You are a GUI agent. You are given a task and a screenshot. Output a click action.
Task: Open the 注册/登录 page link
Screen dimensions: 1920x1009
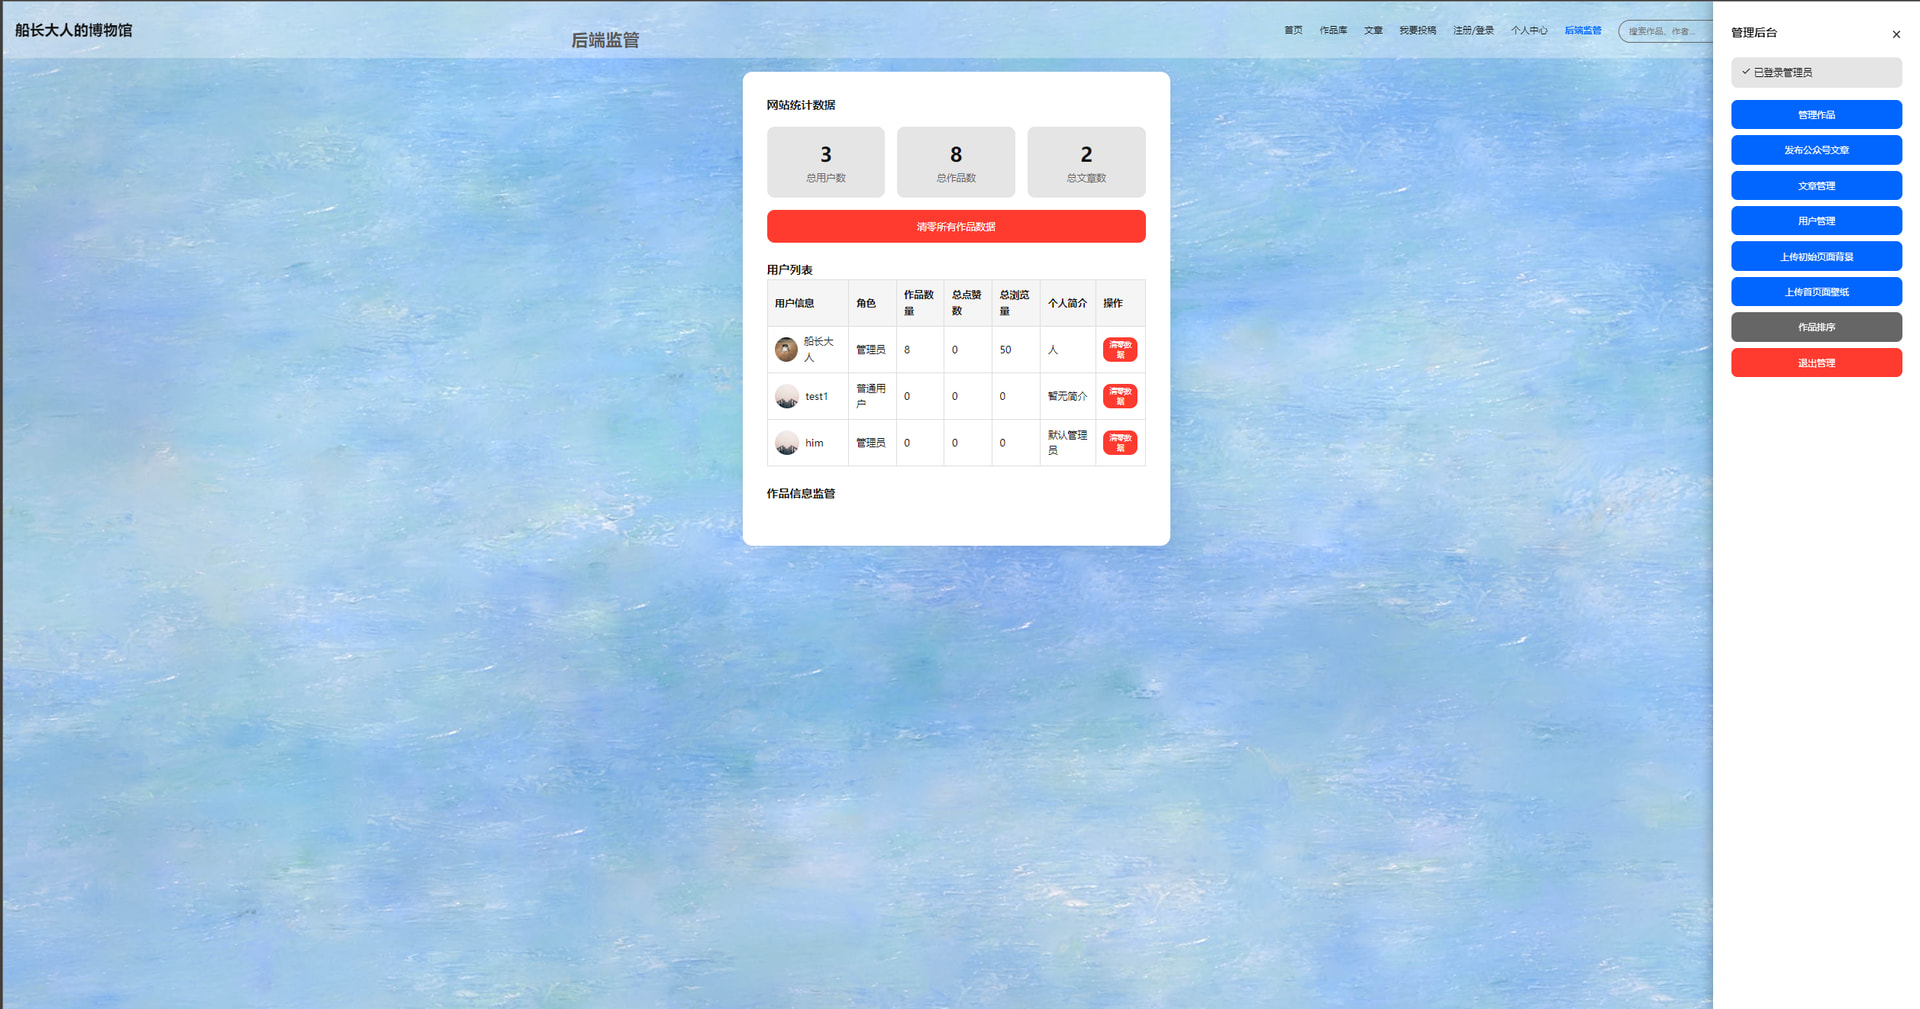click(1473, 30)
